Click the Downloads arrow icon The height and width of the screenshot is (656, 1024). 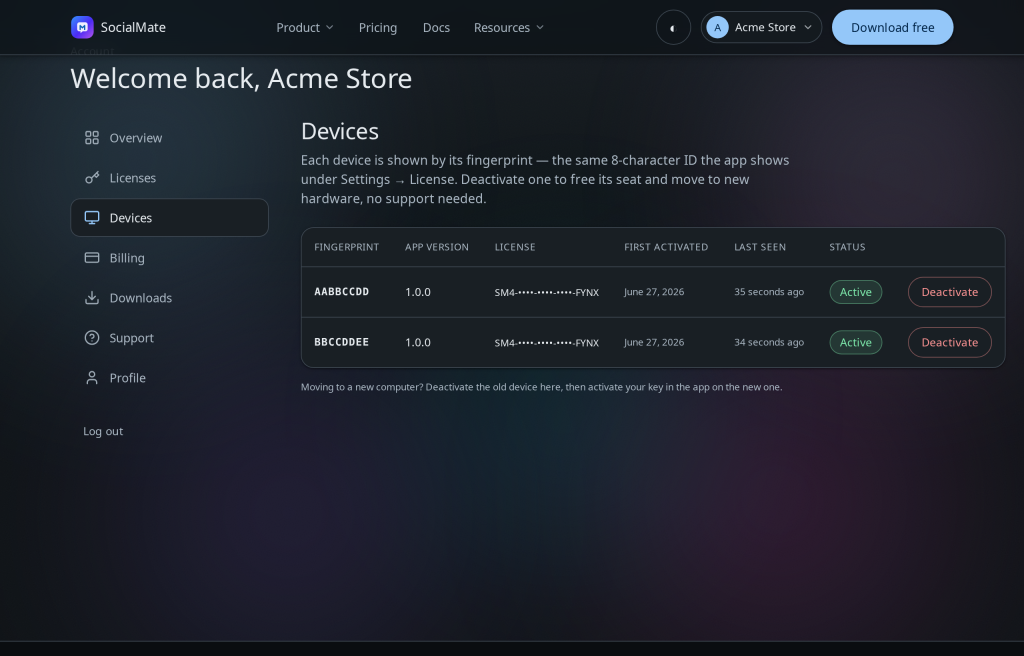pyautogui.click(x=92, y=298)
